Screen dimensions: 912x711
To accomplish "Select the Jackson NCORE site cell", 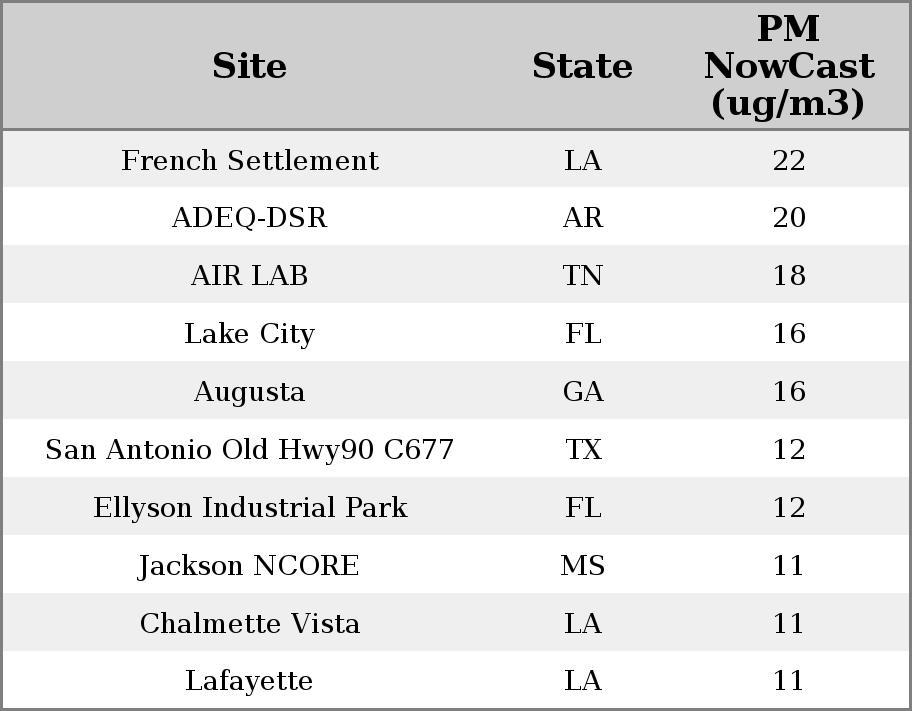I will pyautogui.click(x=250, y=566).
